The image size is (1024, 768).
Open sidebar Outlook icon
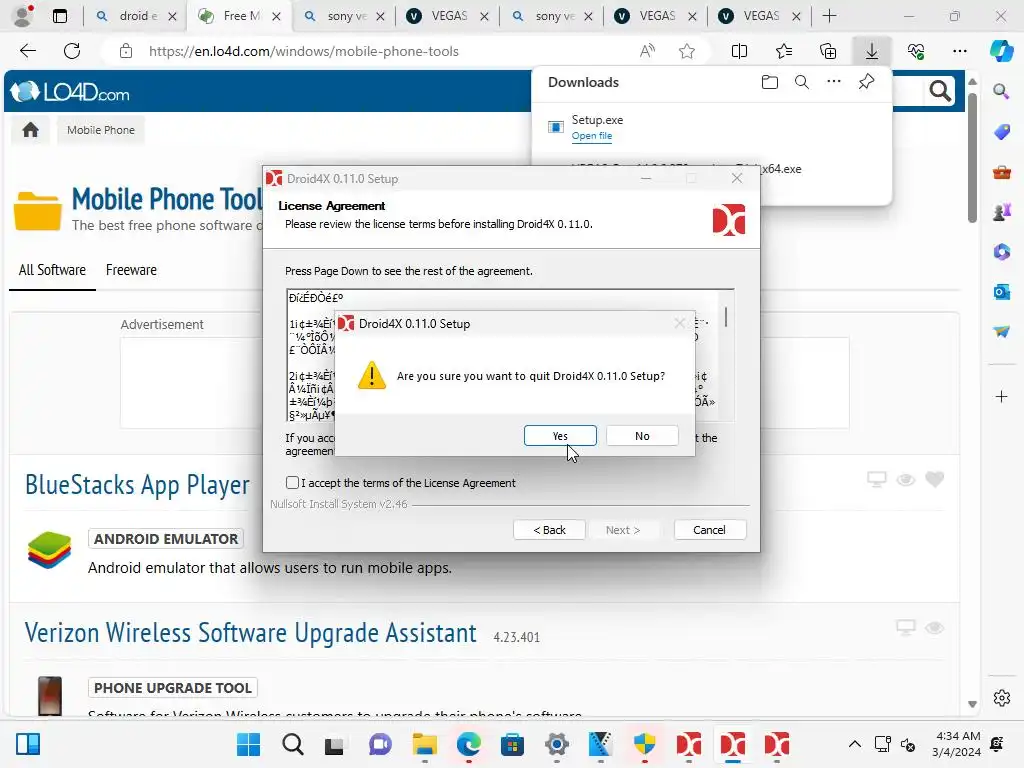point(1001,291)
